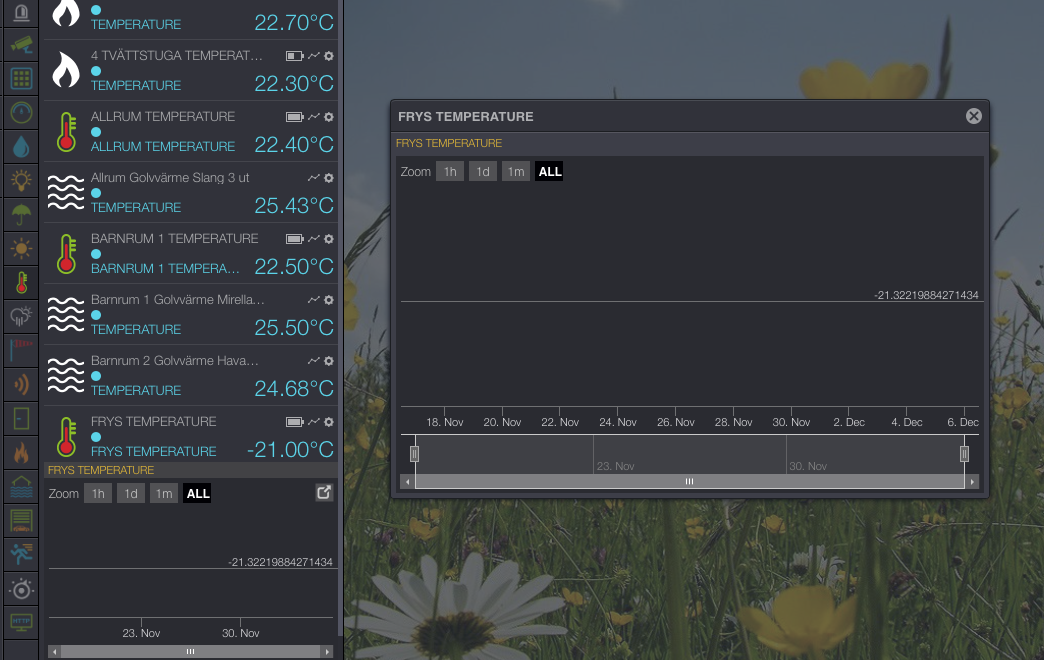Select ALL zoom in popup chart
Screen dimensions: 1044x660
[550, 172]
